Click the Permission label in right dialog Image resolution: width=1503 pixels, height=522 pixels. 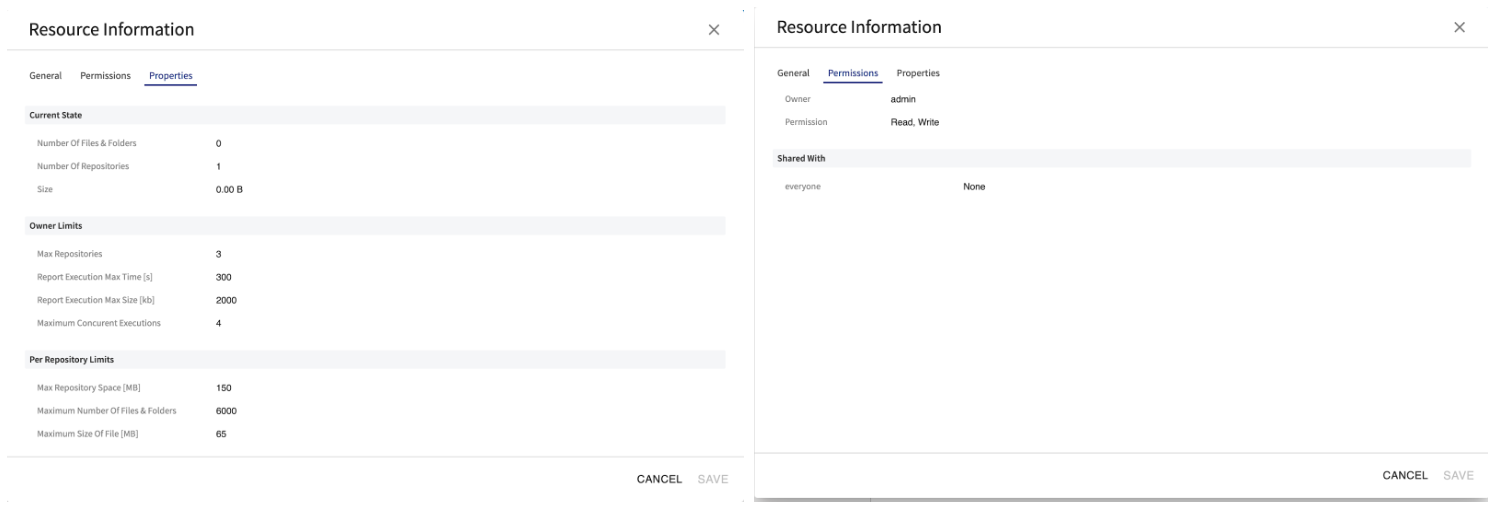click(806, 122)
